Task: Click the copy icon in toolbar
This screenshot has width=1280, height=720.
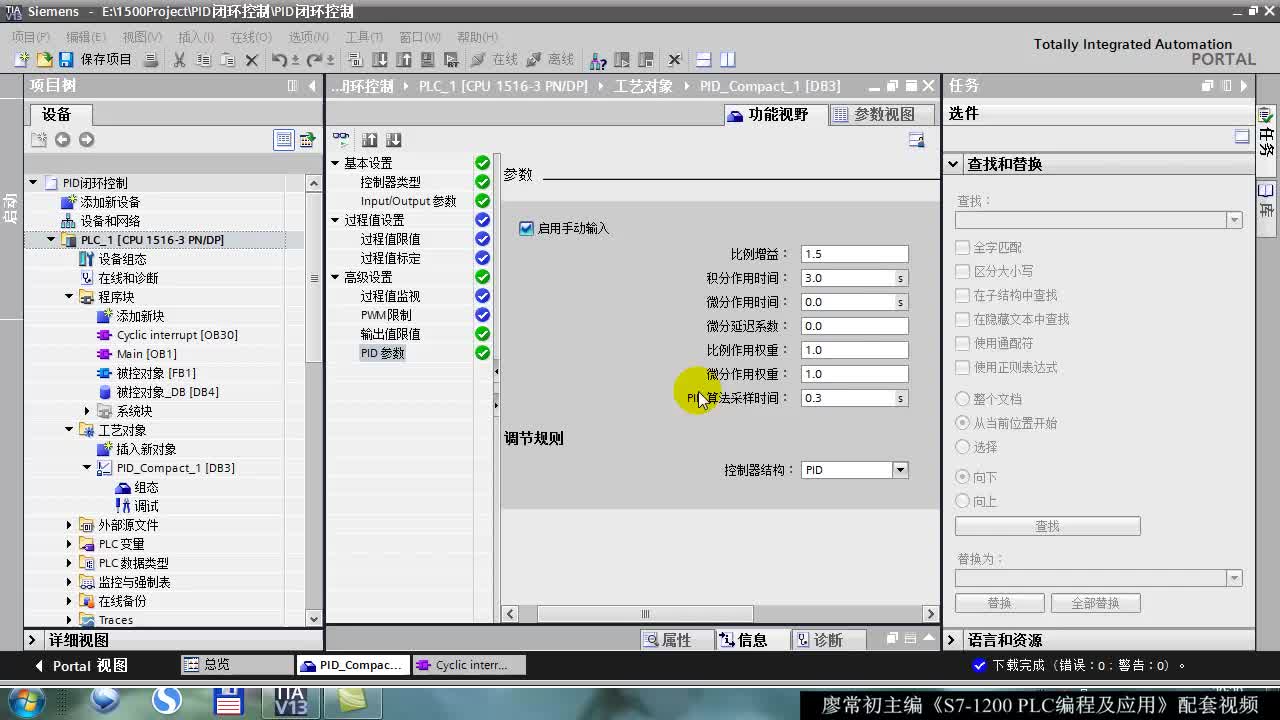Action: pyautogui.click(x=204, y=60)
